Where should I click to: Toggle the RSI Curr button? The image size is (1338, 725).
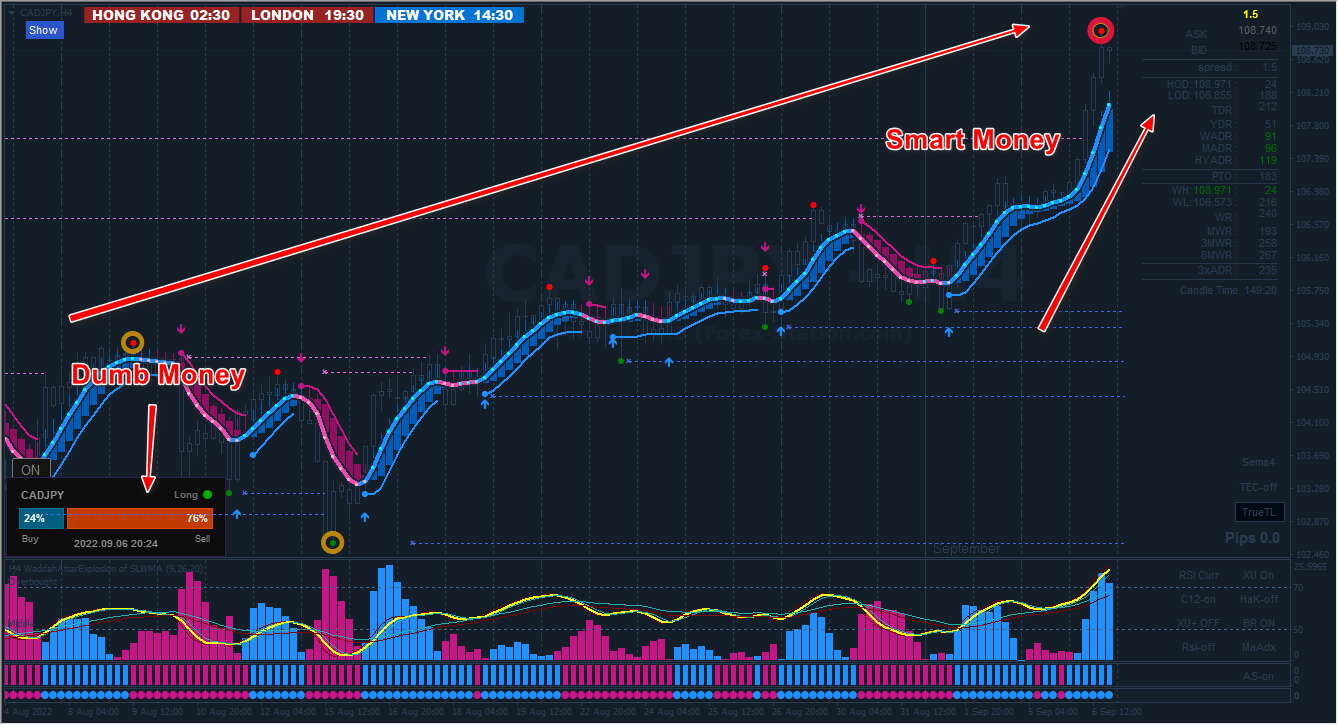click(1199, 575)
